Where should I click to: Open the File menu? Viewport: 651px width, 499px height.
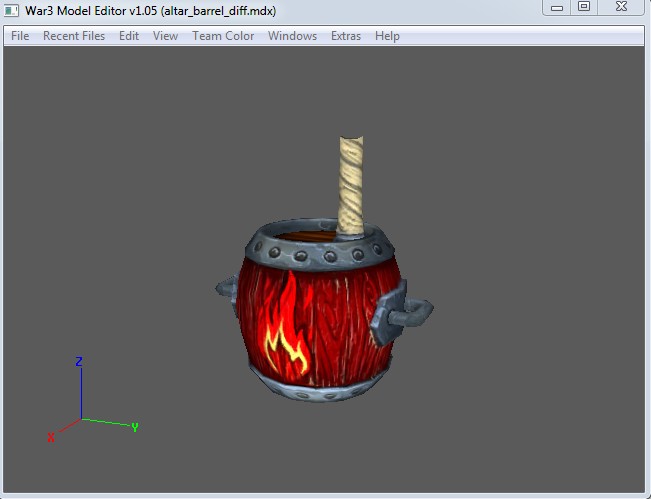[x=20, y=36]
